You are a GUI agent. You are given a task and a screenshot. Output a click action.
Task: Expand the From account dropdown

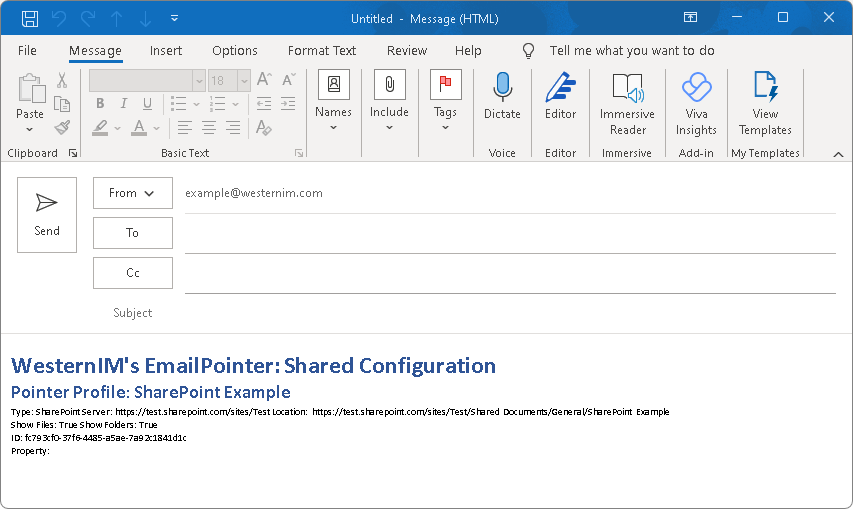pos(133,193)
